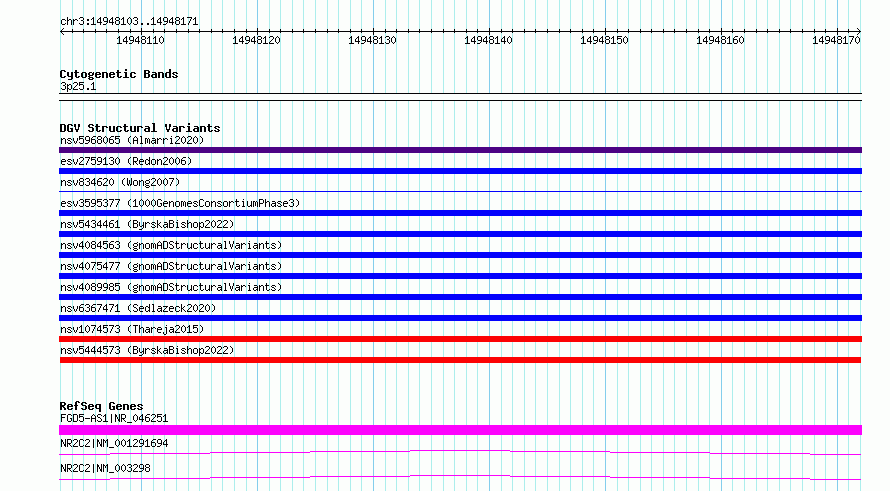Click the chr3:14948103..14948171 coordinates label
The image size is (890, 491).
[129, 22]
